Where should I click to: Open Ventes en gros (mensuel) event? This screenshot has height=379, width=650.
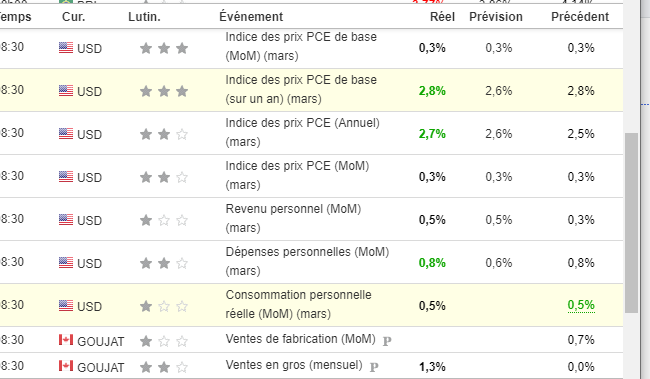pyautogui.click(x=294, y=365)
